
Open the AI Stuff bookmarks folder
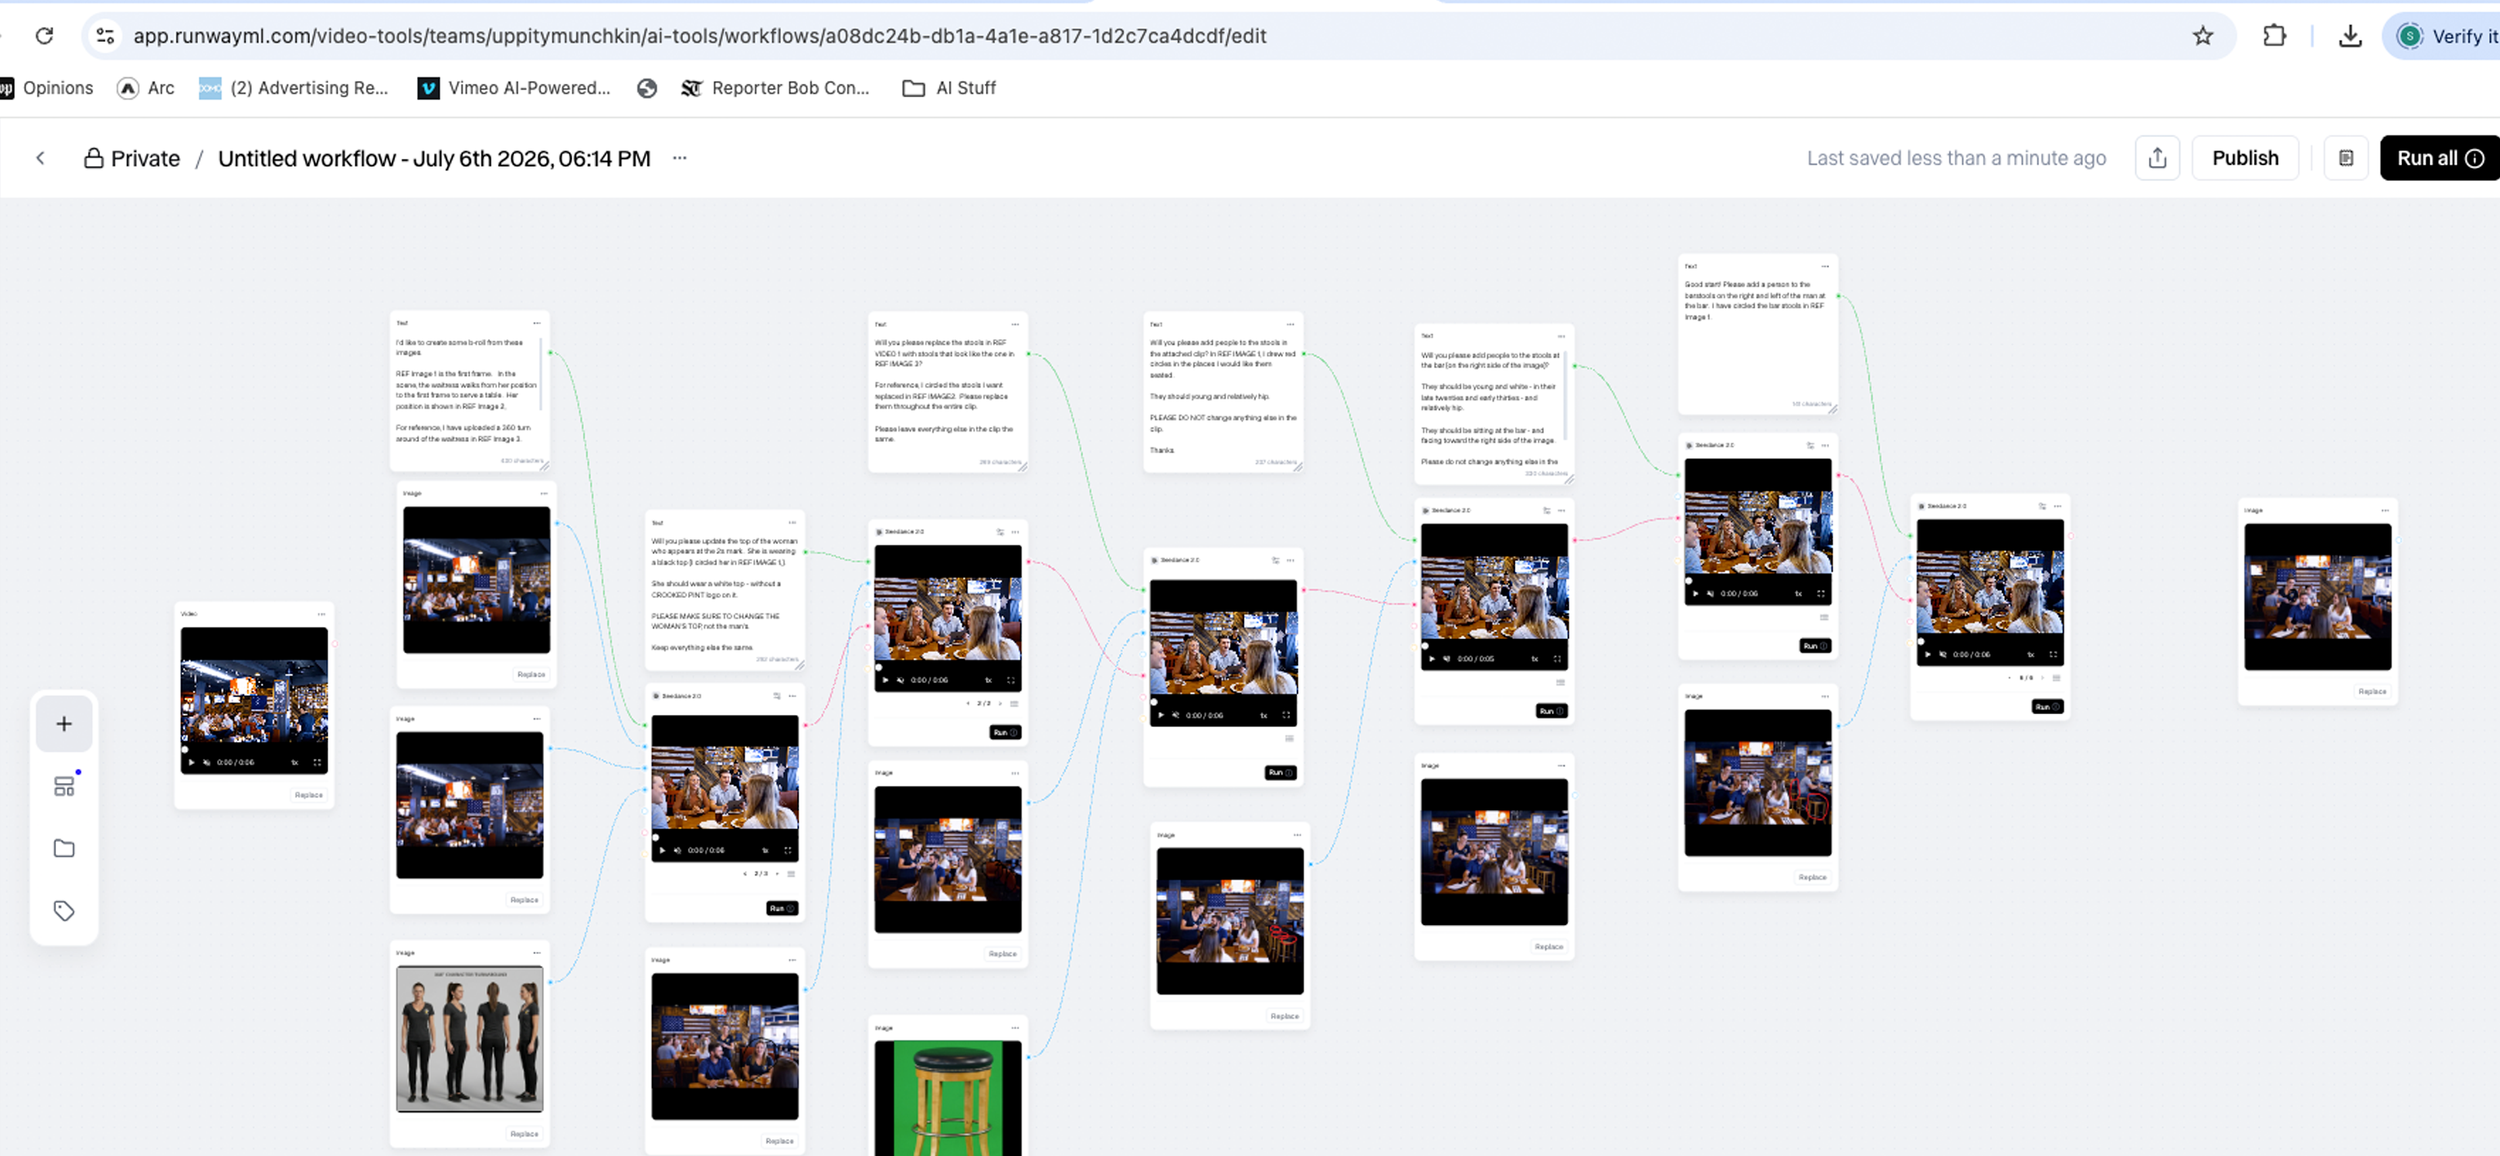click(949, 88)
